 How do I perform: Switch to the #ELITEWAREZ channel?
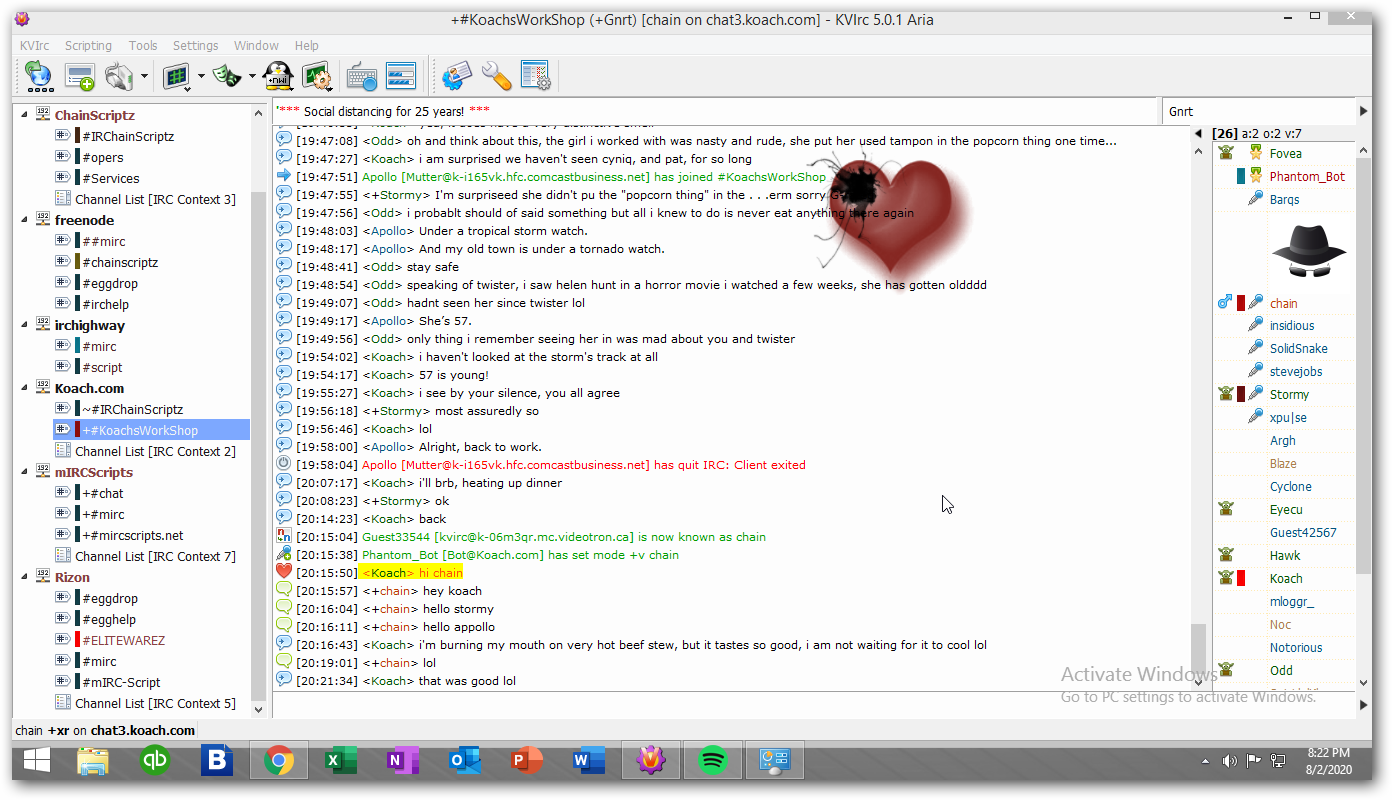tap(123, 640)
